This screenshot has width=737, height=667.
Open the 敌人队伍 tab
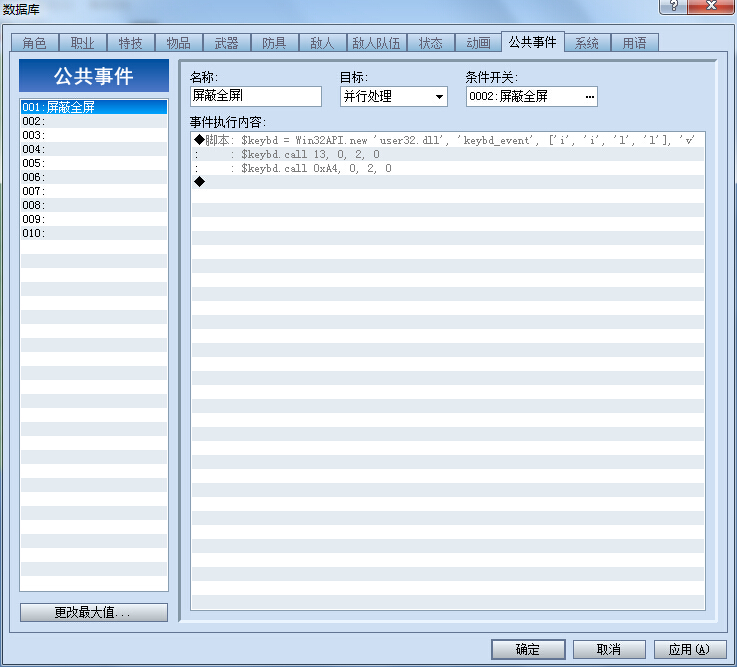coord(376,43)
